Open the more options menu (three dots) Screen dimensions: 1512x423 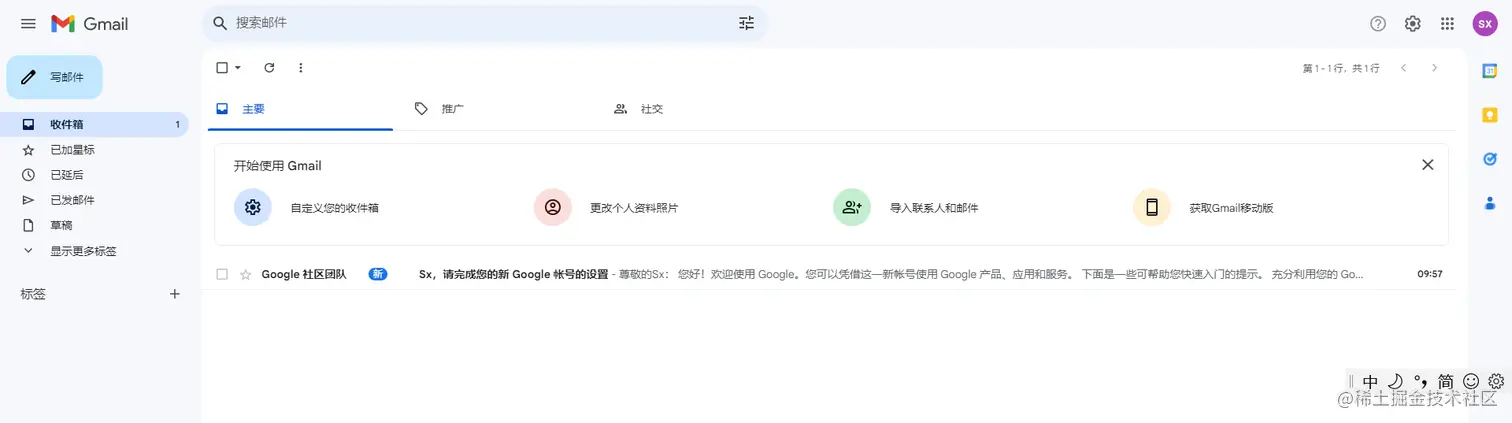301,68
